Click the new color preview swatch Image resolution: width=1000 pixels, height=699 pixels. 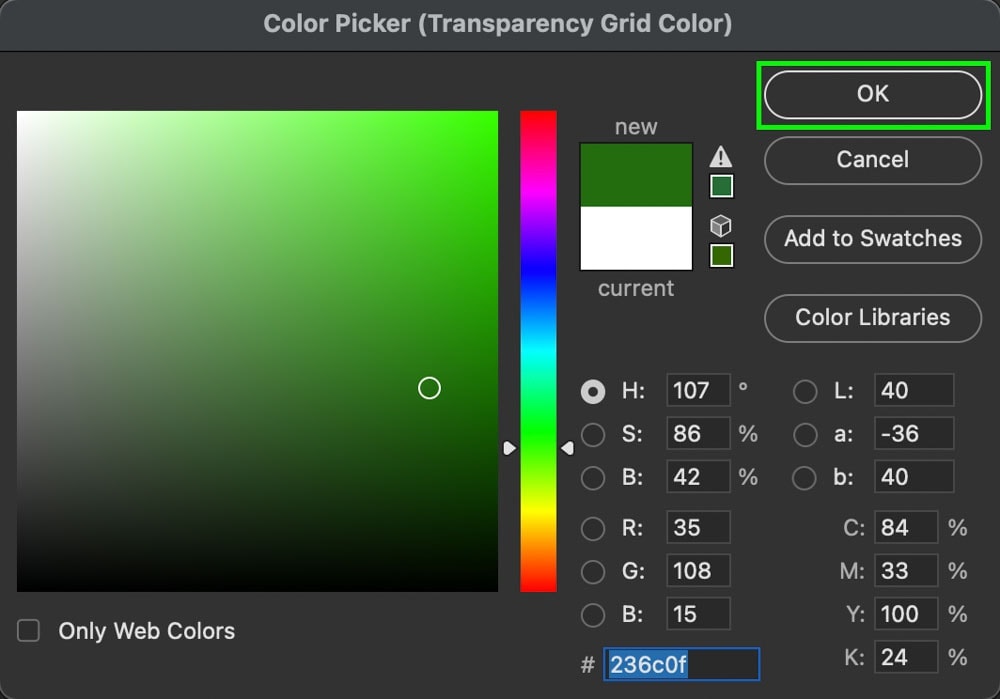click(636, 175)
